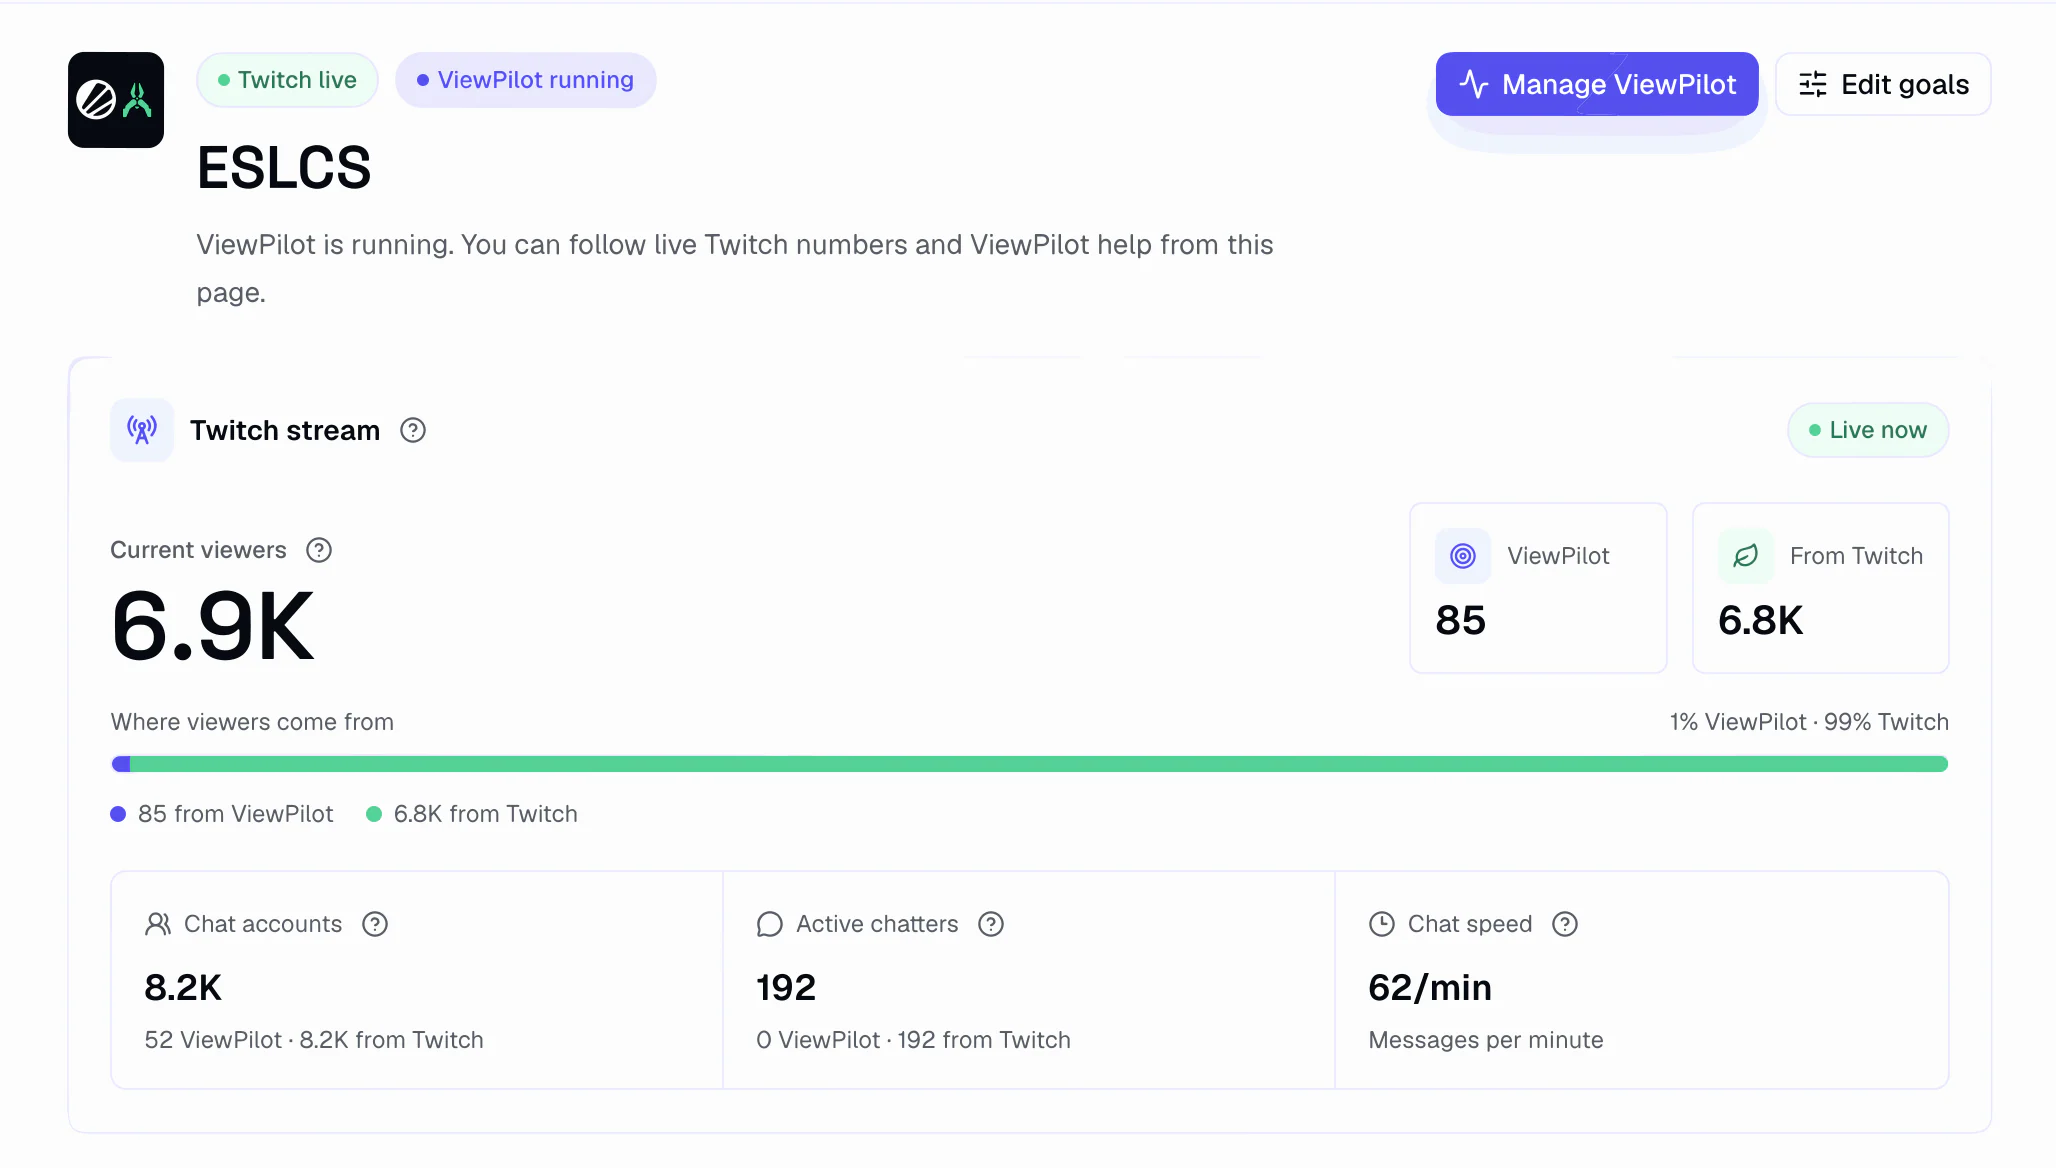Click the ESLCS channel logo thumbnail
This screenshot has width=2056, height=1168.
pos(116,100)
